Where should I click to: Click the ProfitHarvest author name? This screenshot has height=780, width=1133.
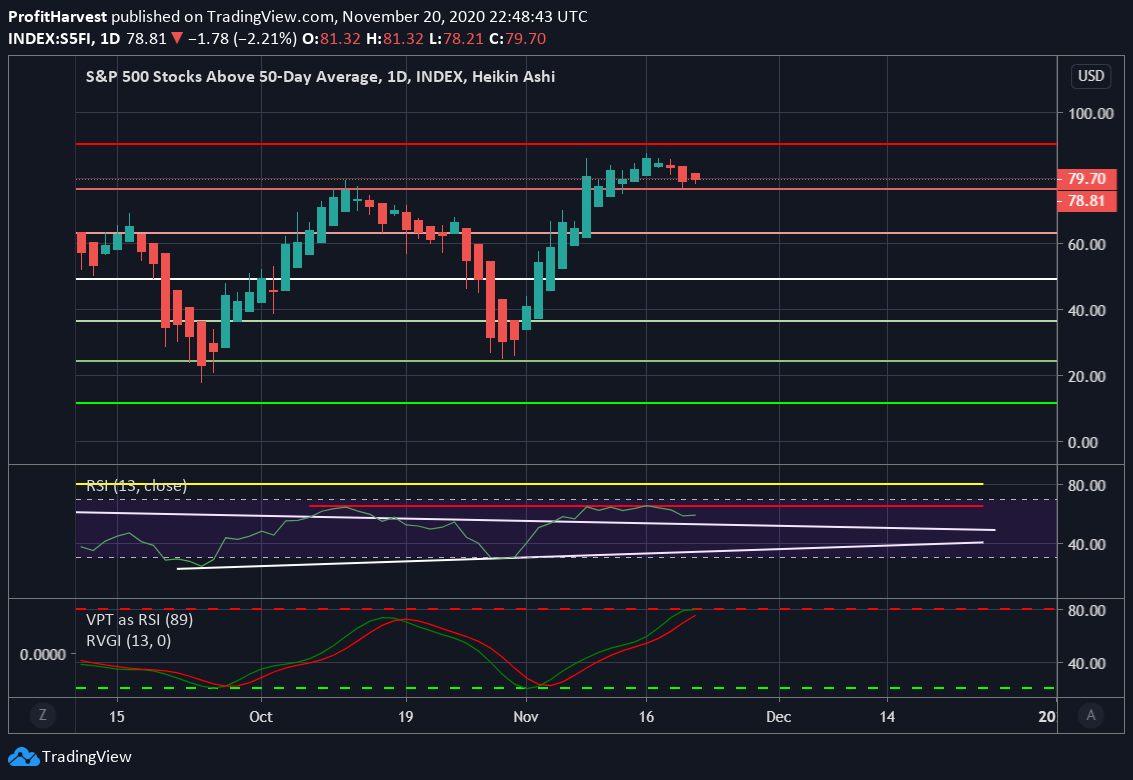[58, 17]
